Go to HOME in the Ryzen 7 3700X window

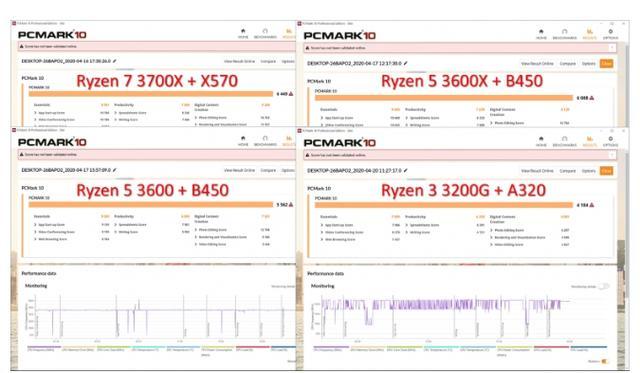(x=243, y=33)
